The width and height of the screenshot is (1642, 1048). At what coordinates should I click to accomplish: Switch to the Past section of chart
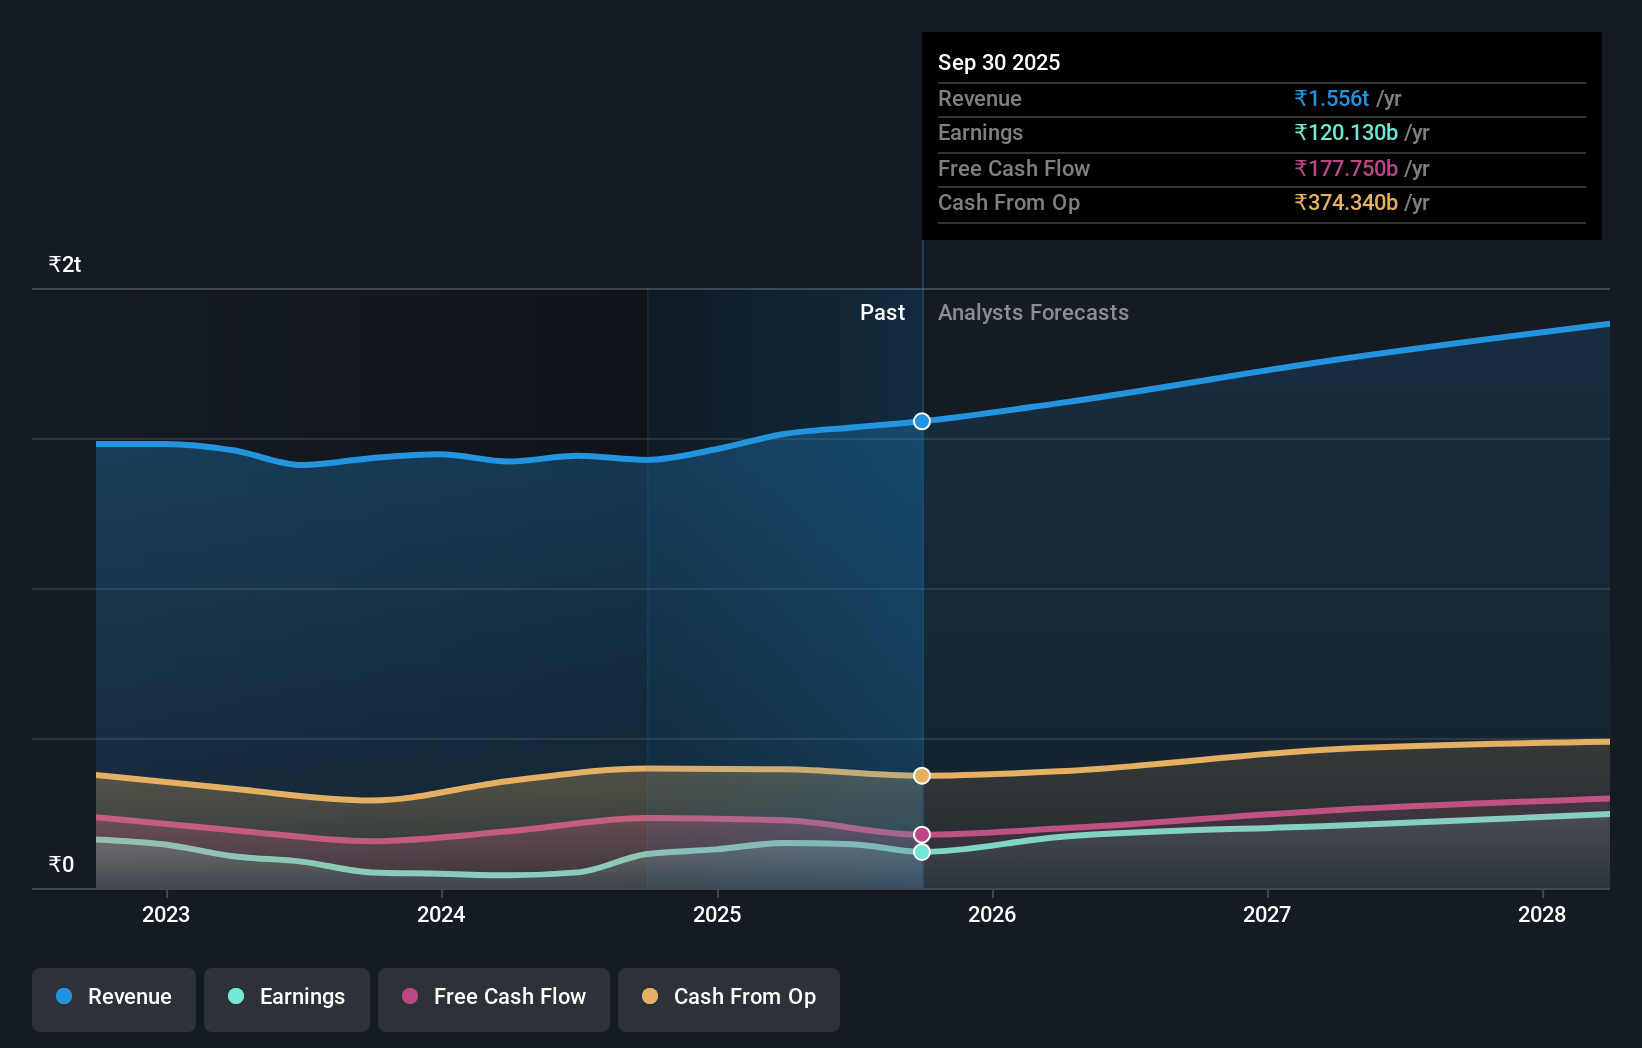coord(882,312)
